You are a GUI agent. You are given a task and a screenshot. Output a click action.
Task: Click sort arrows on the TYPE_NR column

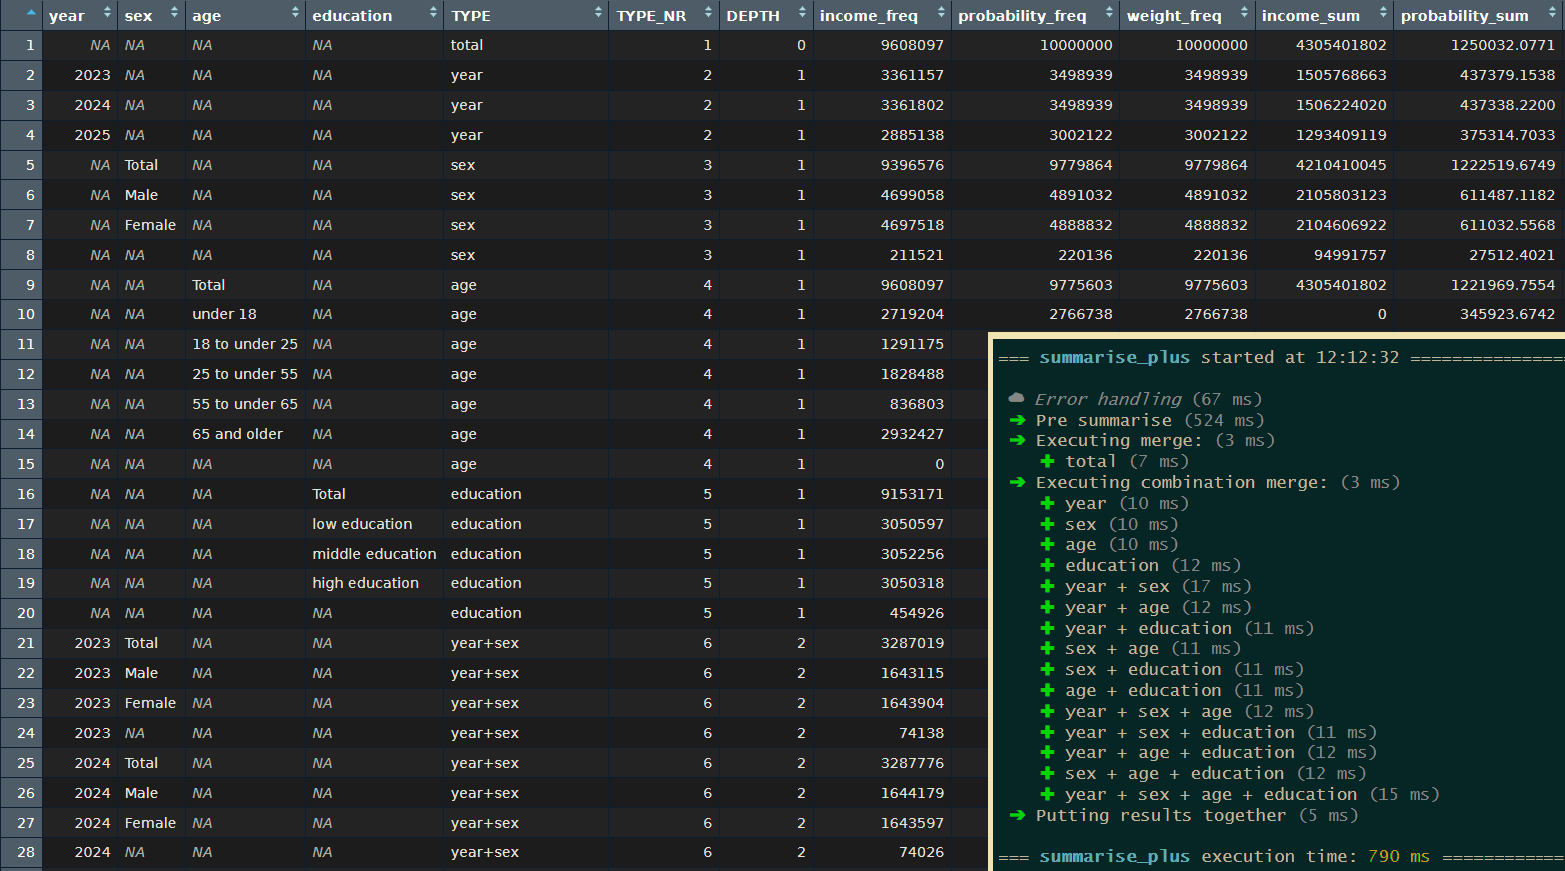[x=708, y=14]
